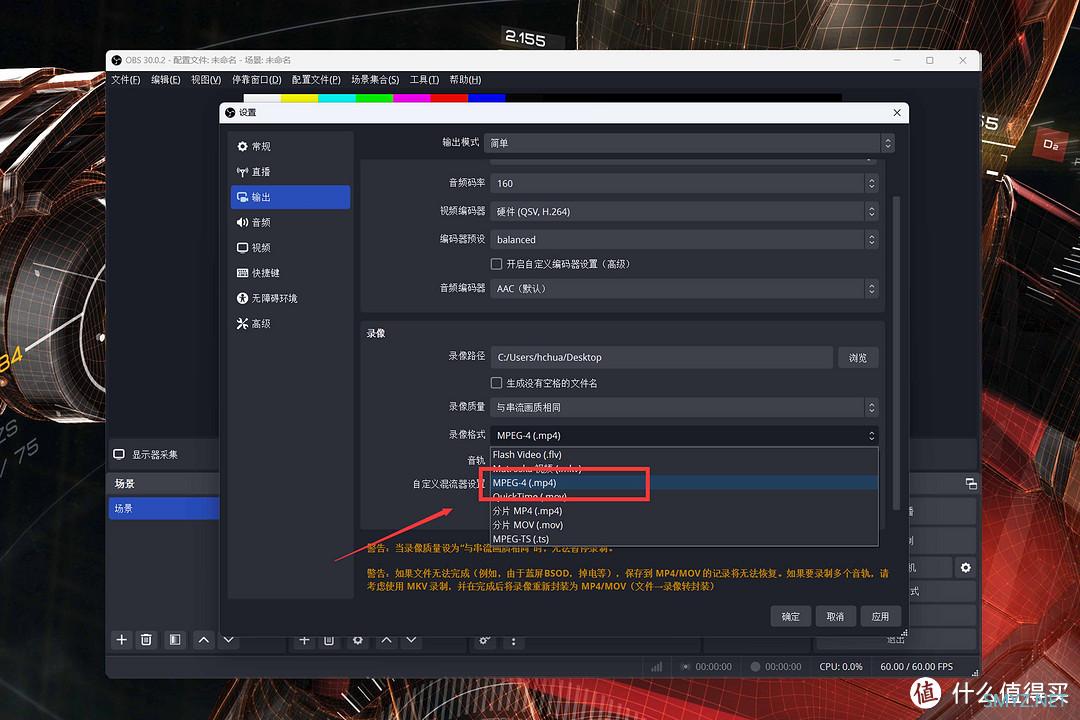Click the 应用 apply button
The height and width of the screenshot is (720, 1080).
(x=880, y=616)
